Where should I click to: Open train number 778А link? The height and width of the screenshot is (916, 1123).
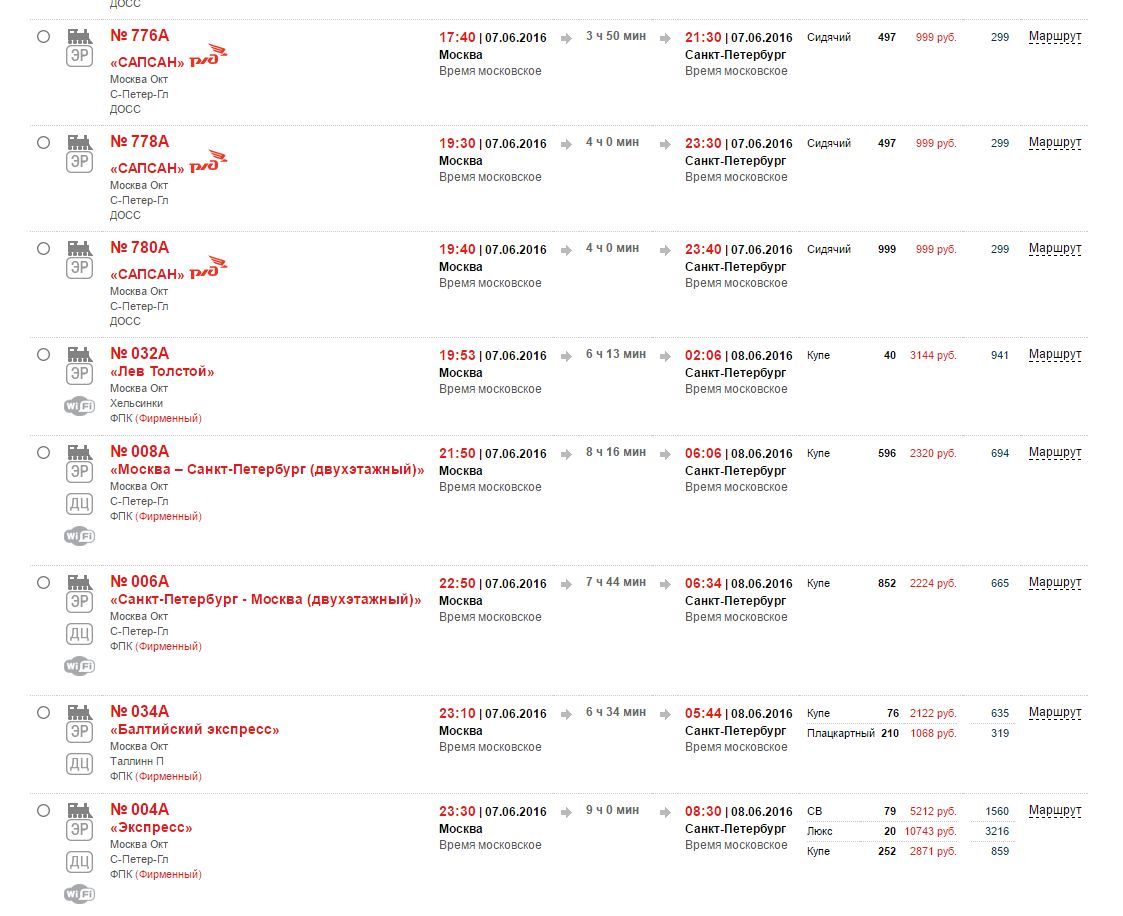(x=139, y=142)
